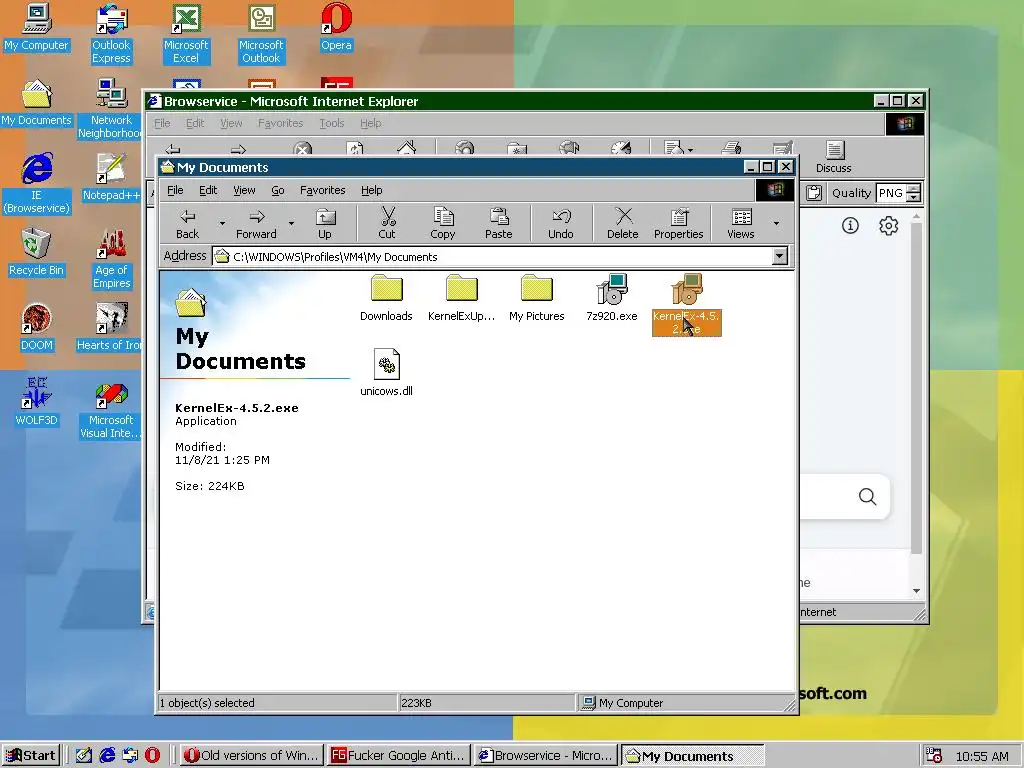Select the unicows.dll file
Viewport: 1024px width, 768px height.
pos(387,373)
